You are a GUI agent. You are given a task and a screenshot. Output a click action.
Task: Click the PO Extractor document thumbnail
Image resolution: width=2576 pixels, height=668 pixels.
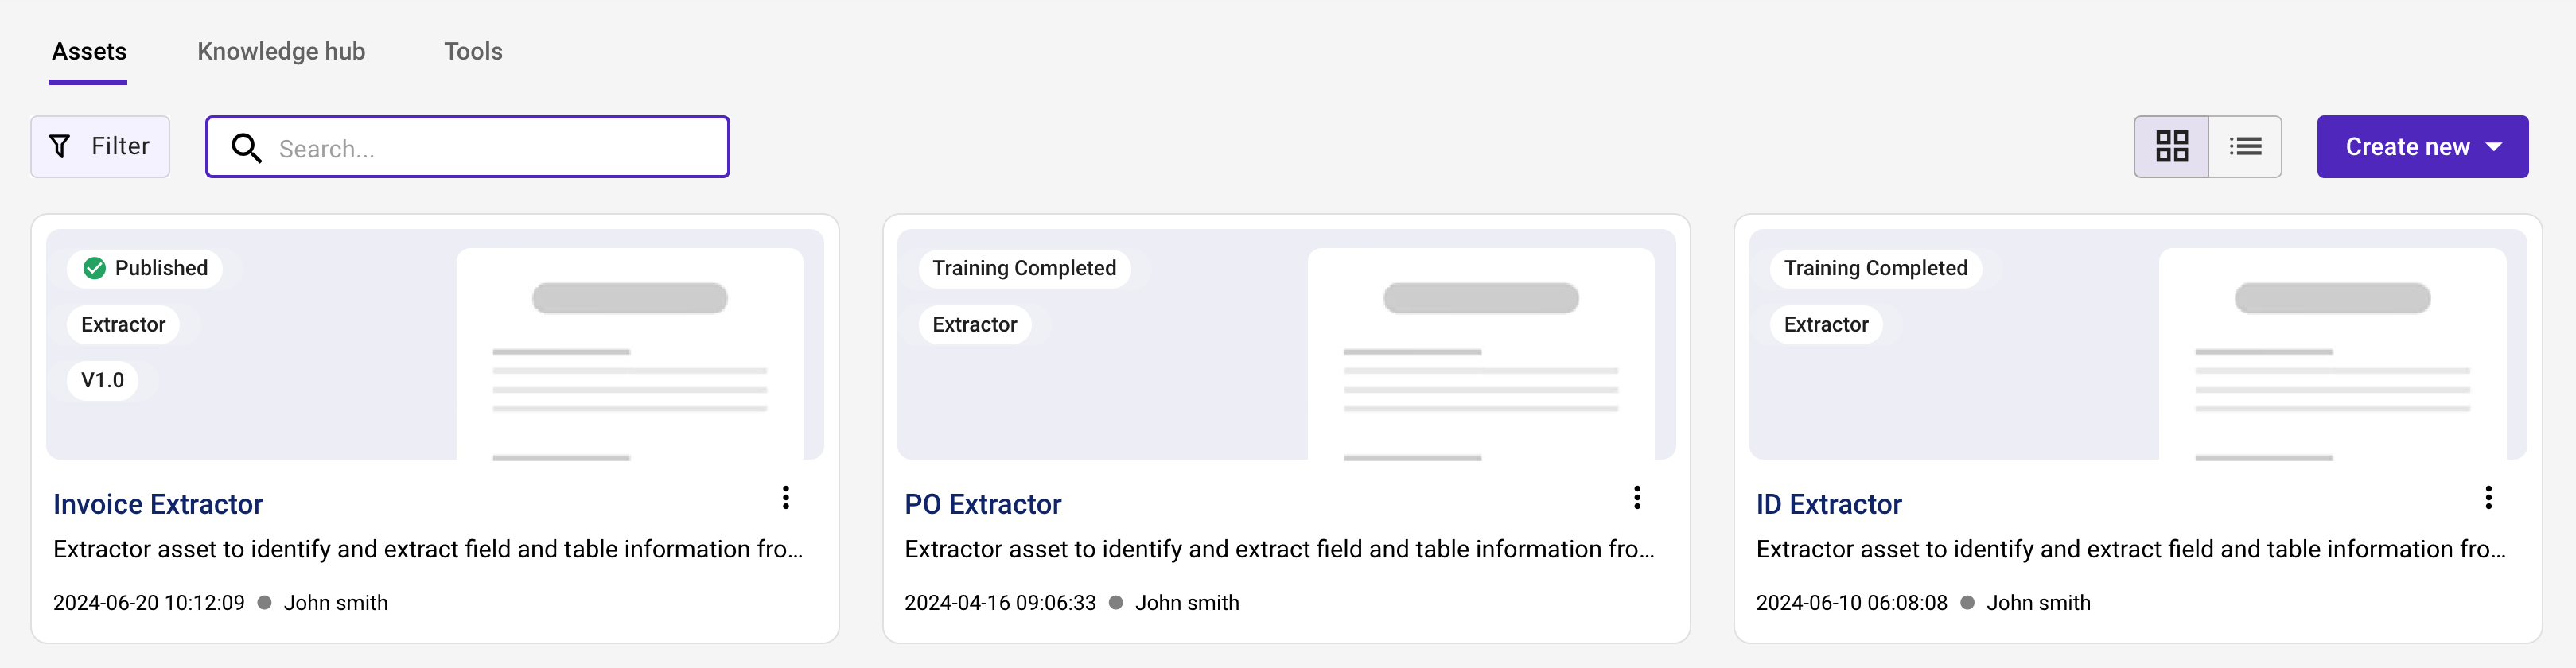pos(1481,354)
